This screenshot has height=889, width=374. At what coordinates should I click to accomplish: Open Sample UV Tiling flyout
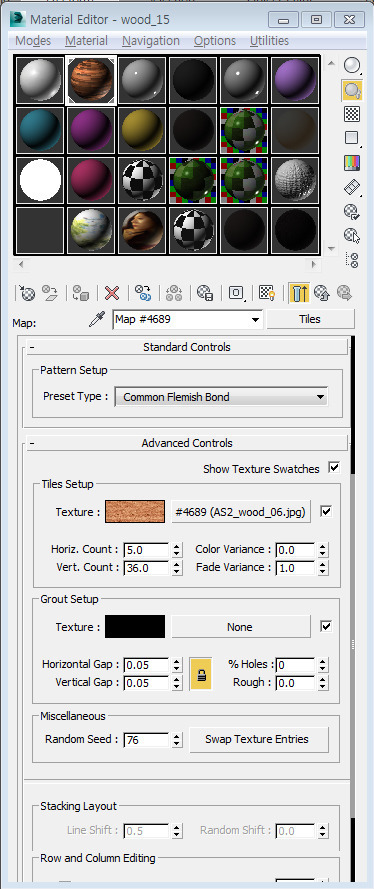coord(352,138)
